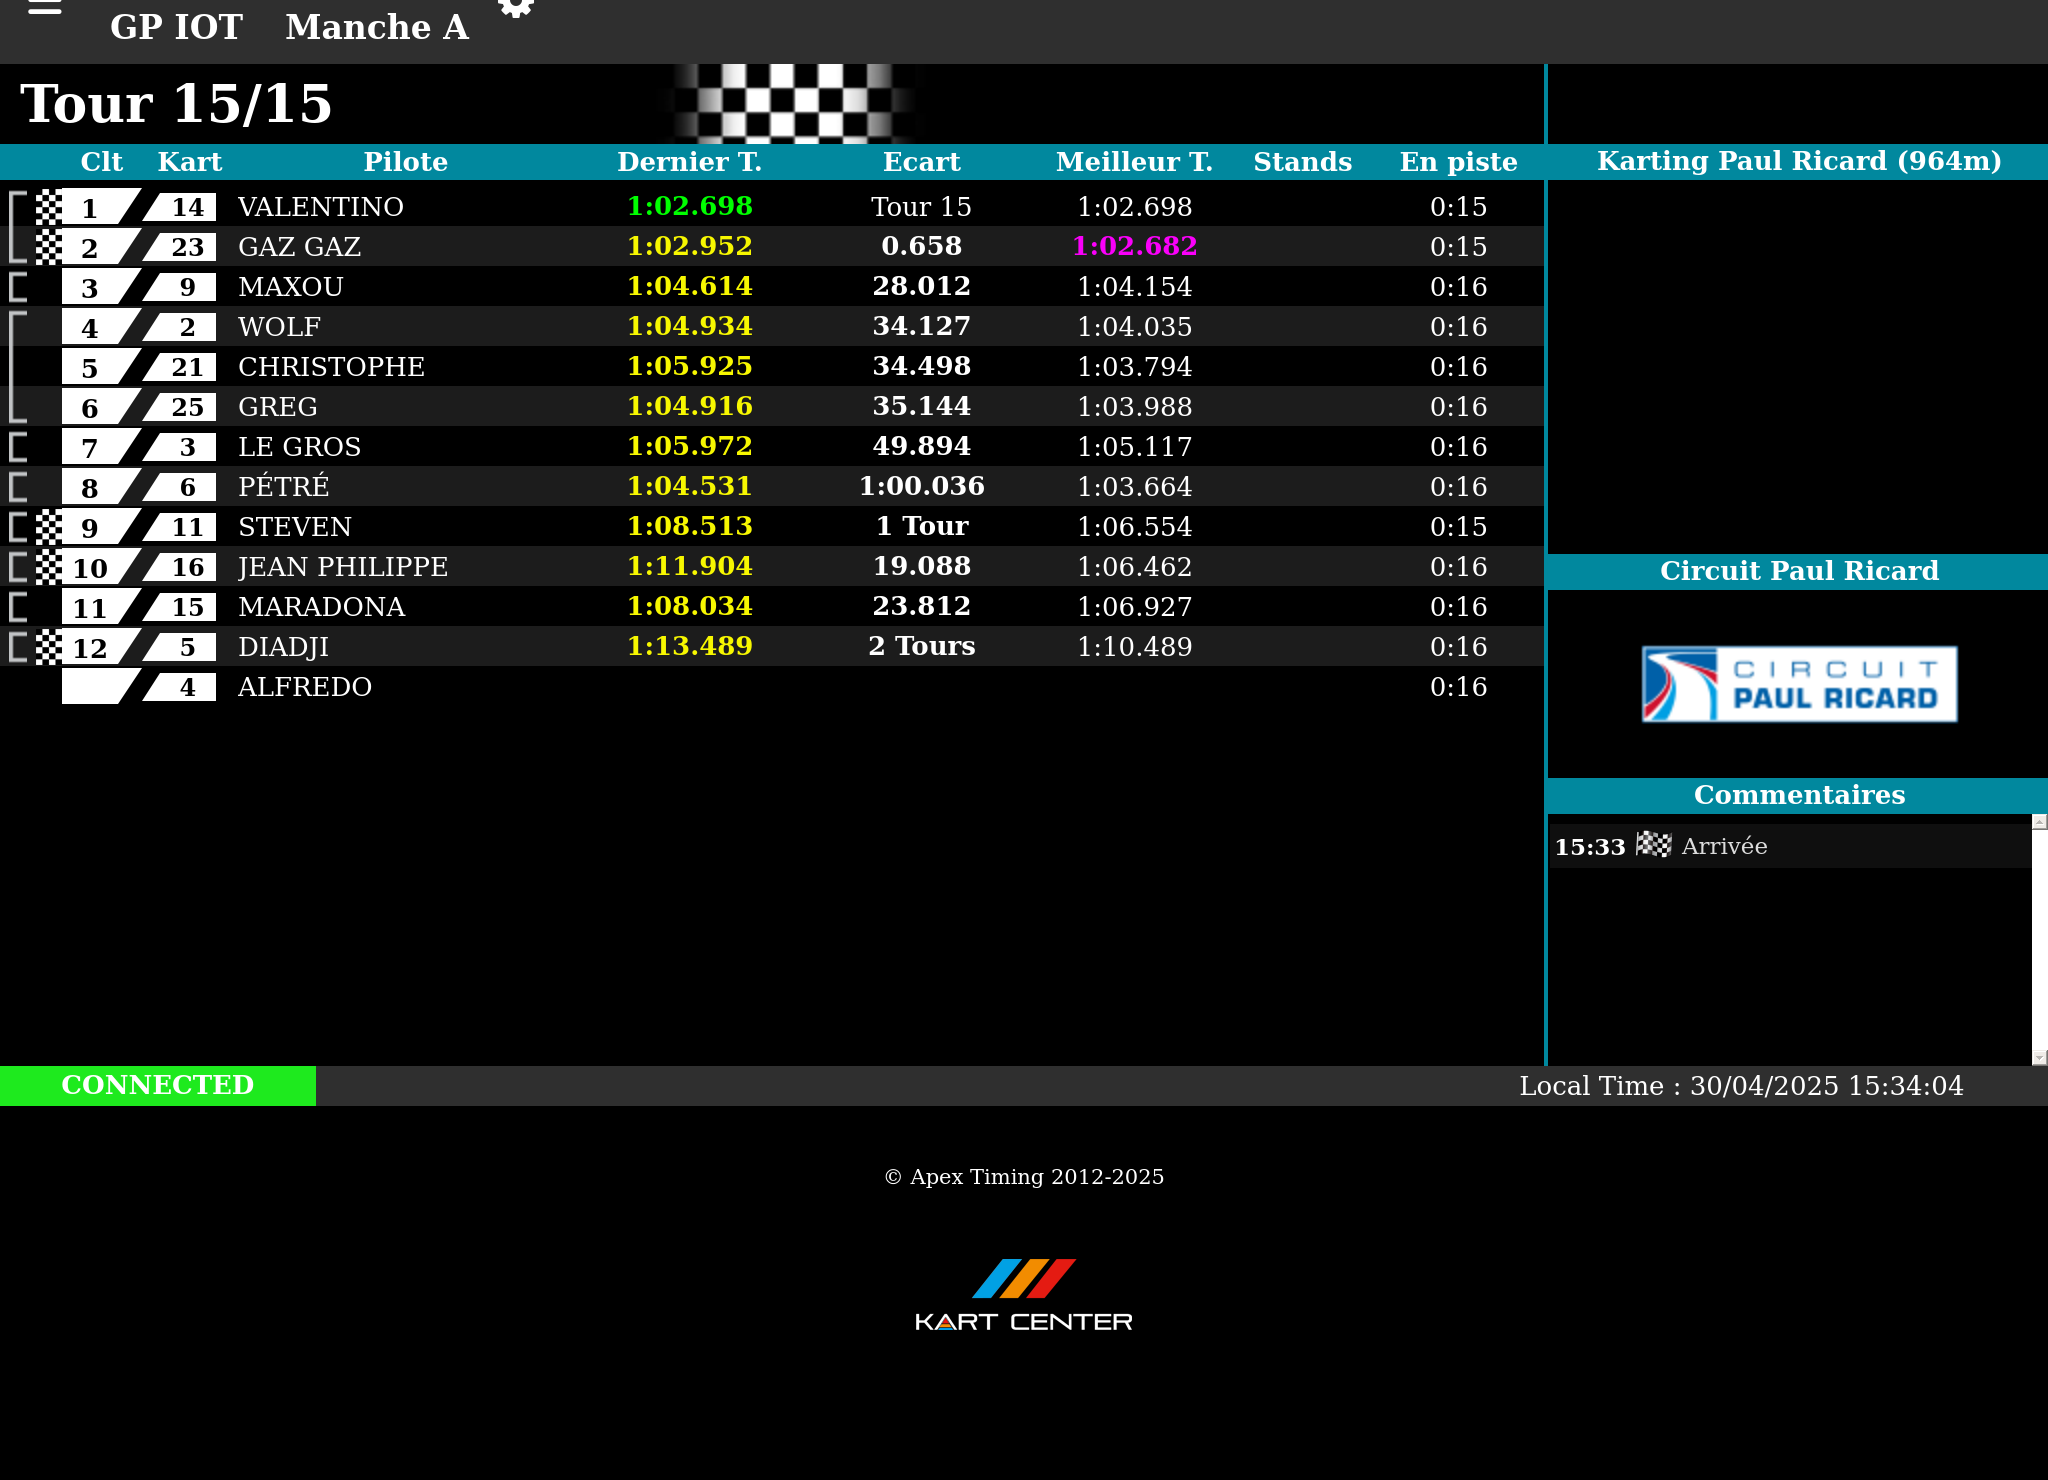
Task: Click GAZ GAZ's purple best lap 1:02.682
Action: [x=1134, y=246]
